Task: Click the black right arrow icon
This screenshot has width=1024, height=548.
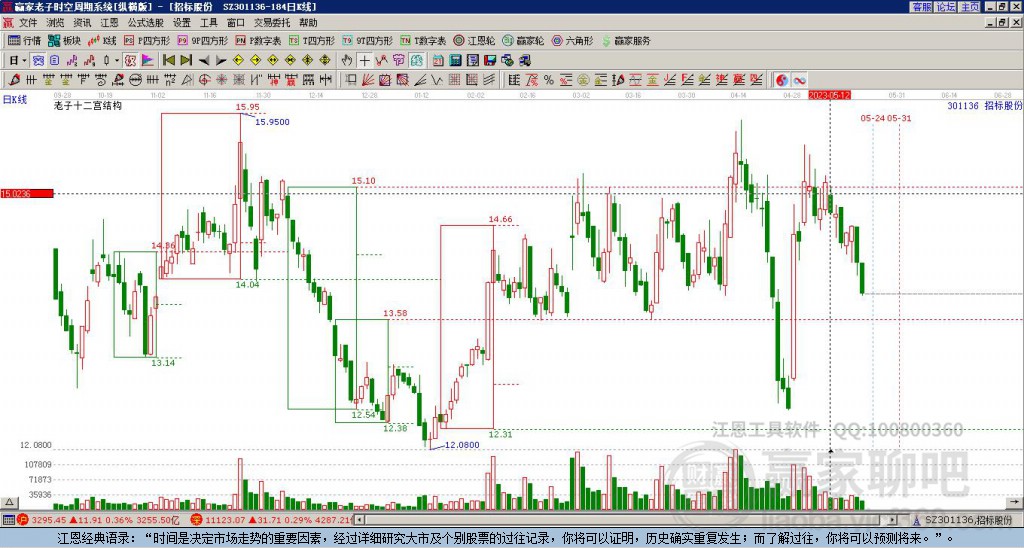Action: pos(221,61)
